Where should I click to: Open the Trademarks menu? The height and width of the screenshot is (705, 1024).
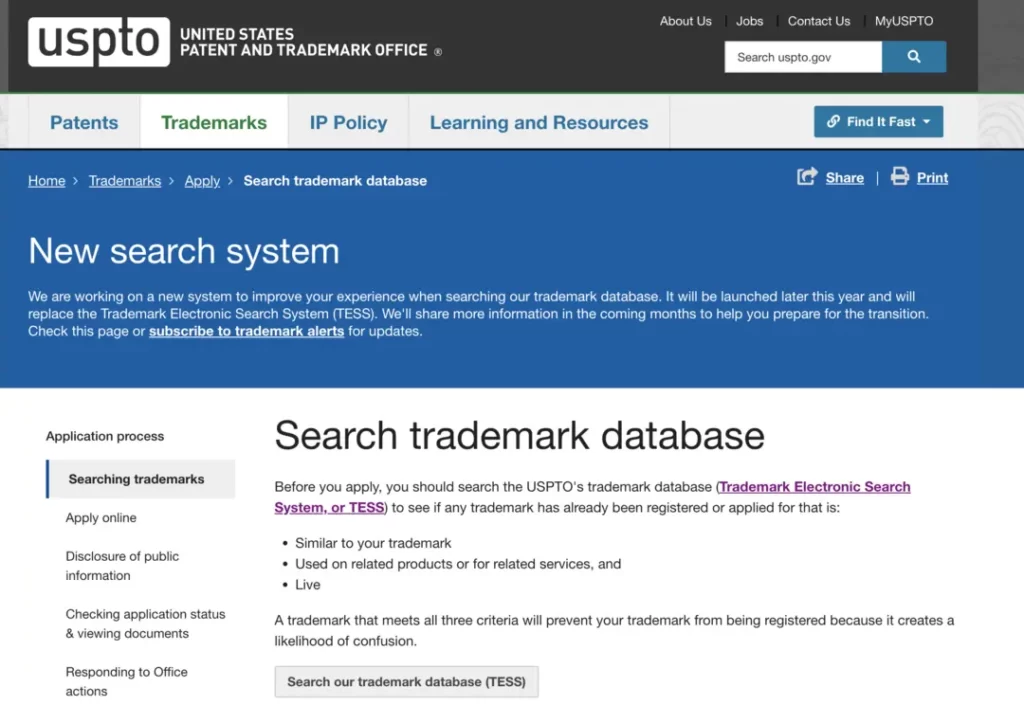click(214, 122)
